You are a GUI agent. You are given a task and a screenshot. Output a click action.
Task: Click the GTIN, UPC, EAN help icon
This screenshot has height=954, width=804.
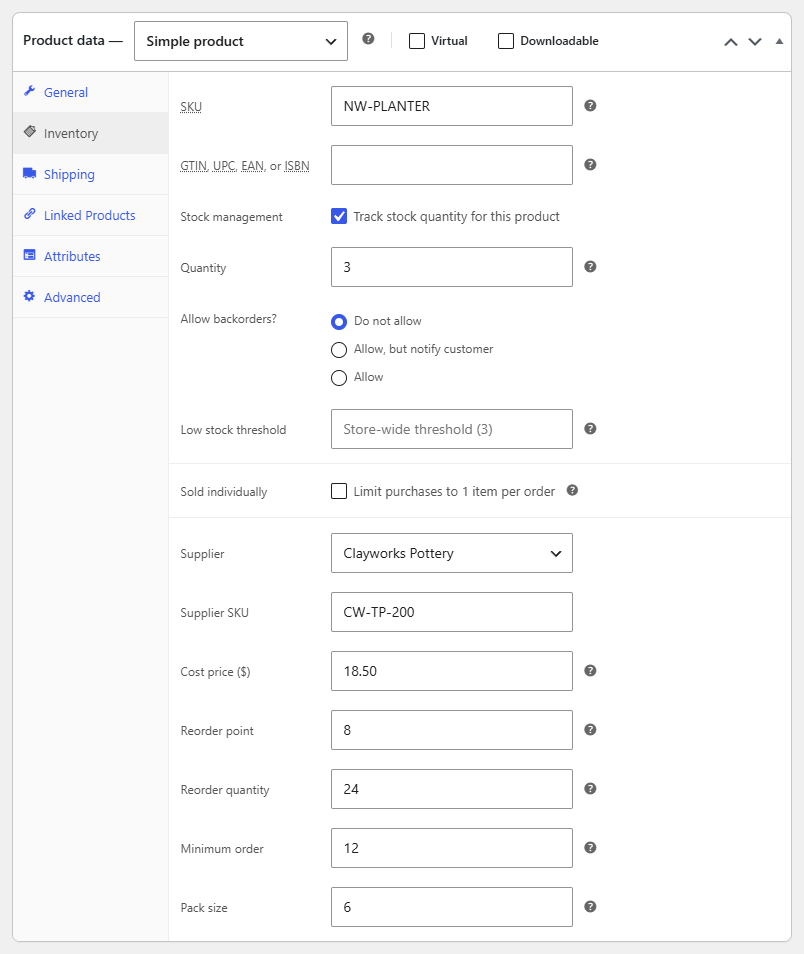click(x=590, y=165)
